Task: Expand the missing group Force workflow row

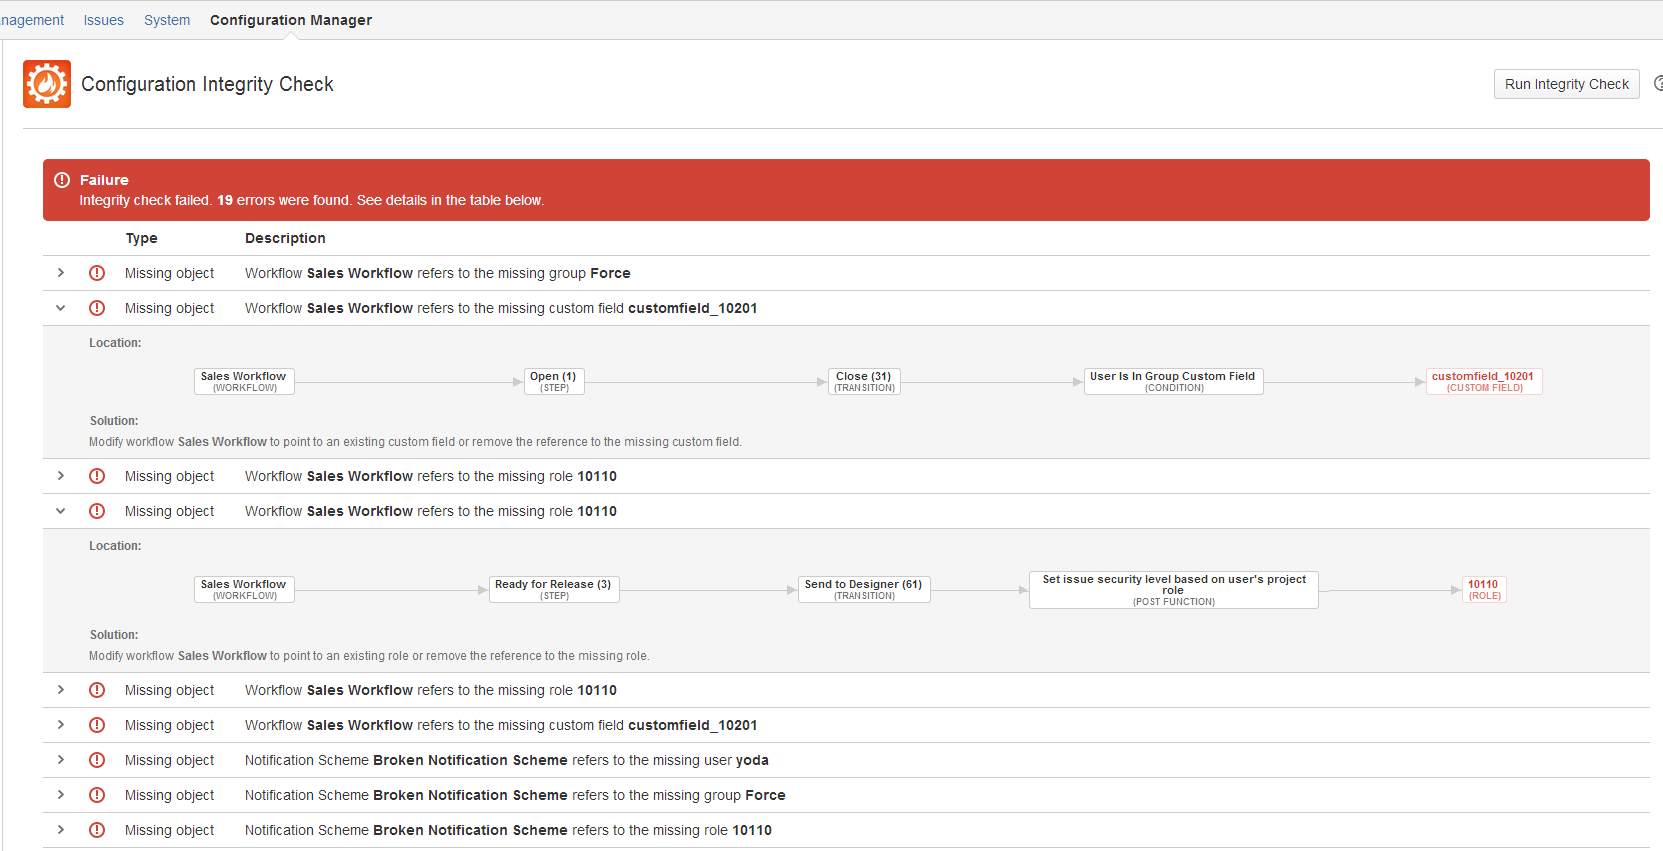Action: 61,273
